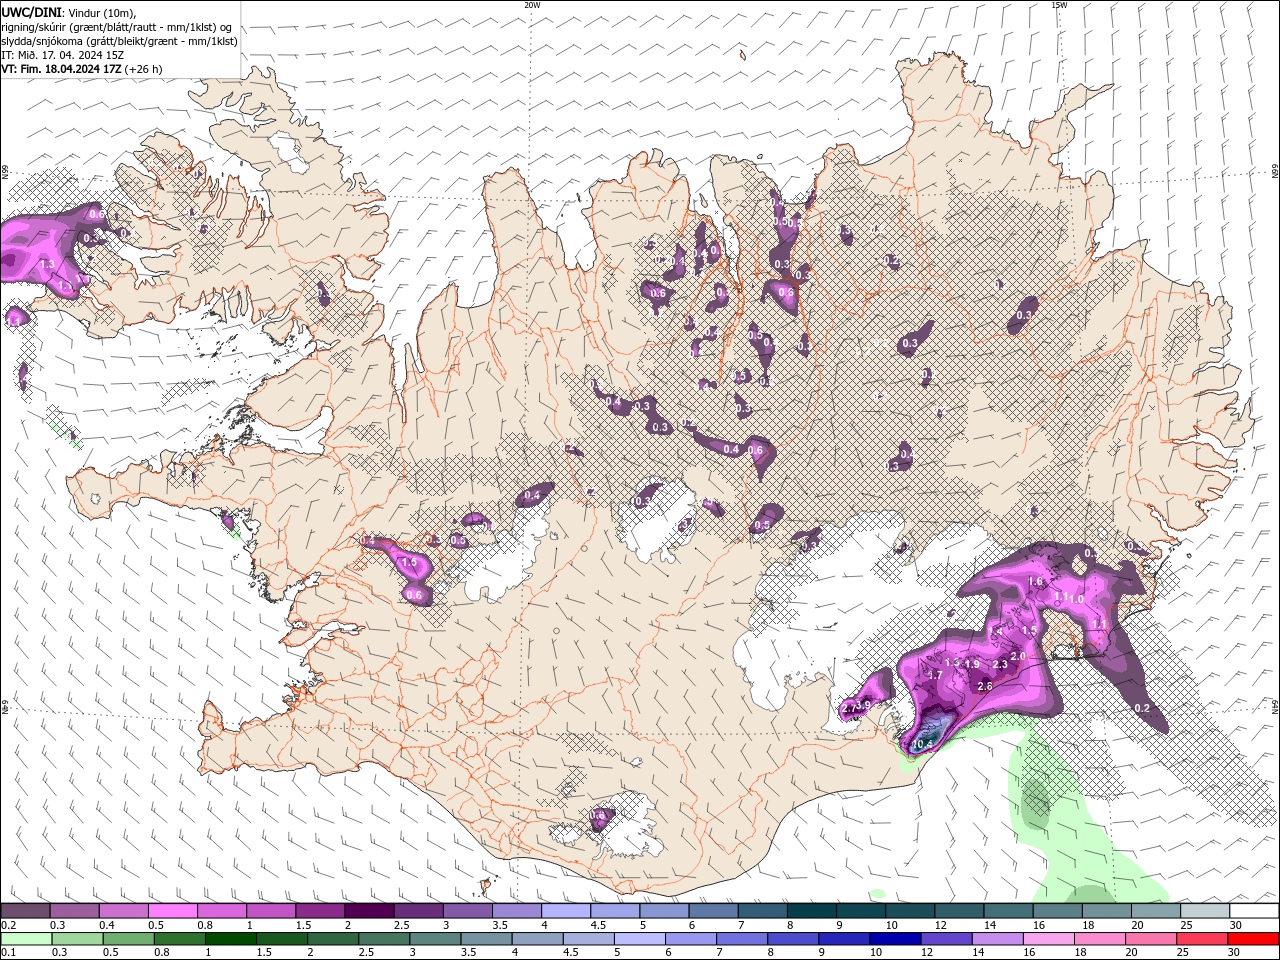Click the 20W longitude label
Viewport: 1280px width, 960px height.
pos(532,5)
